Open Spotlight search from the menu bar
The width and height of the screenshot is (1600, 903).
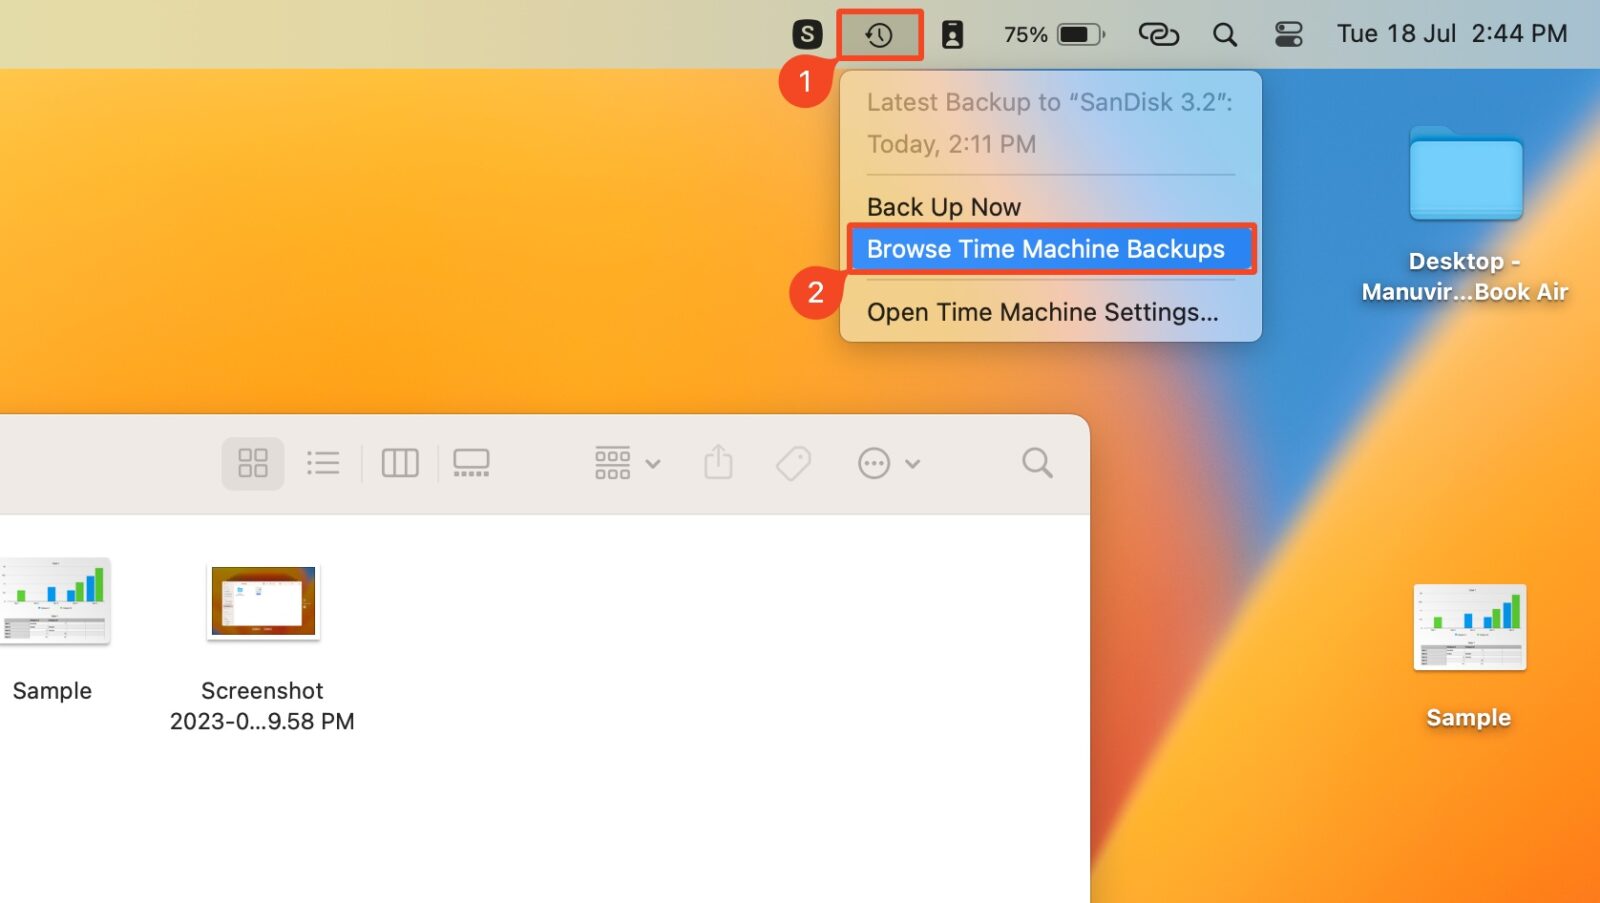click(1224, 33)
